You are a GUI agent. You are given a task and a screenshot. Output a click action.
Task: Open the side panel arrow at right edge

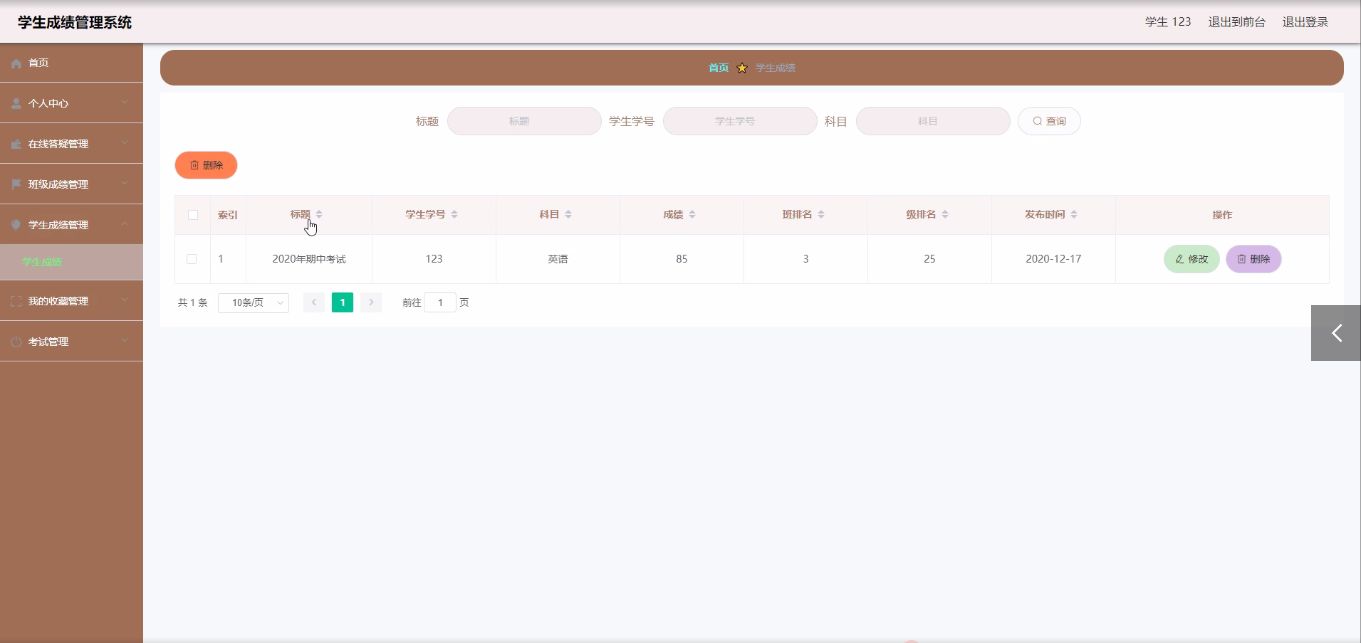(x=1336, y=333)
